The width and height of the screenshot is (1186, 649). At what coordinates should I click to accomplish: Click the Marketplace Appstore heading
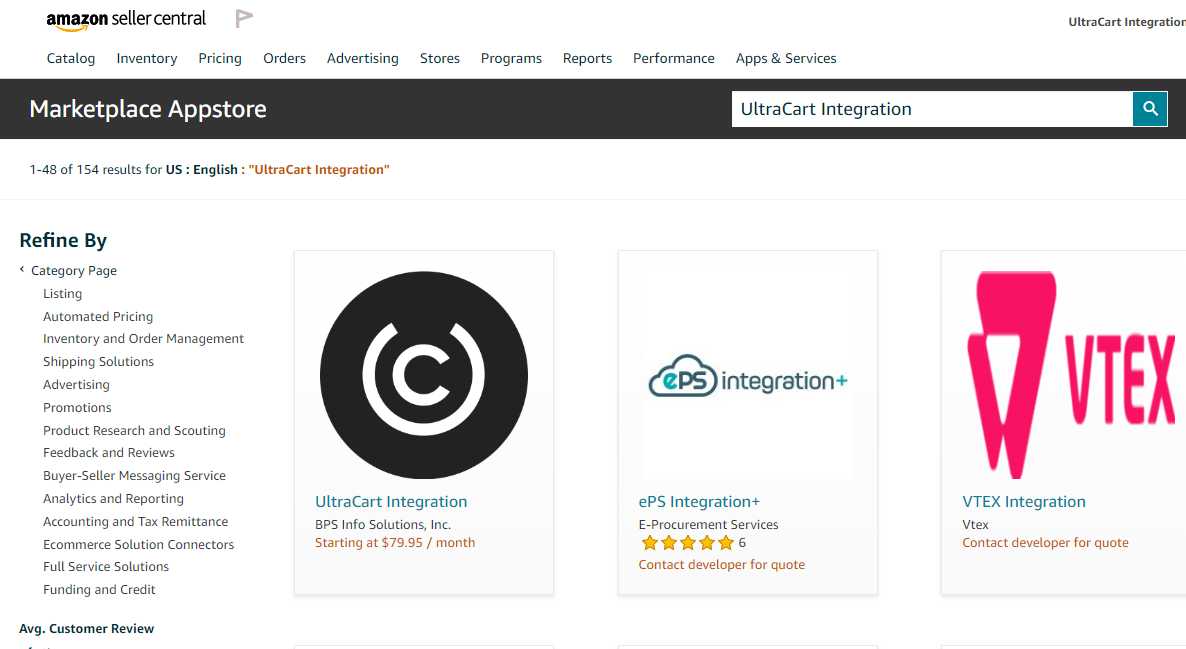point(148,109)
